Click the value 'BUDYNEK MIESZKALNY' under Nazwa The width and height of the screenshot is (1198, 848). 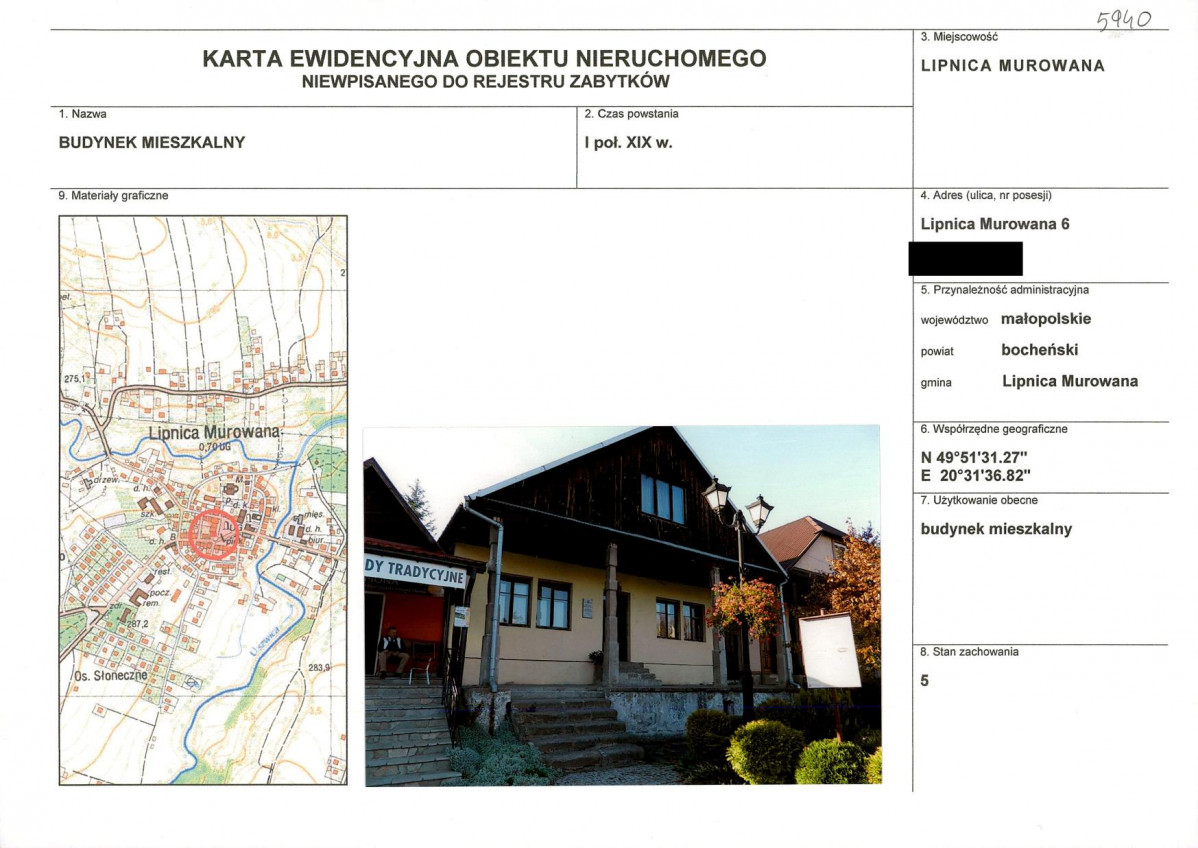pyautogui.click(x=152, y=142)
